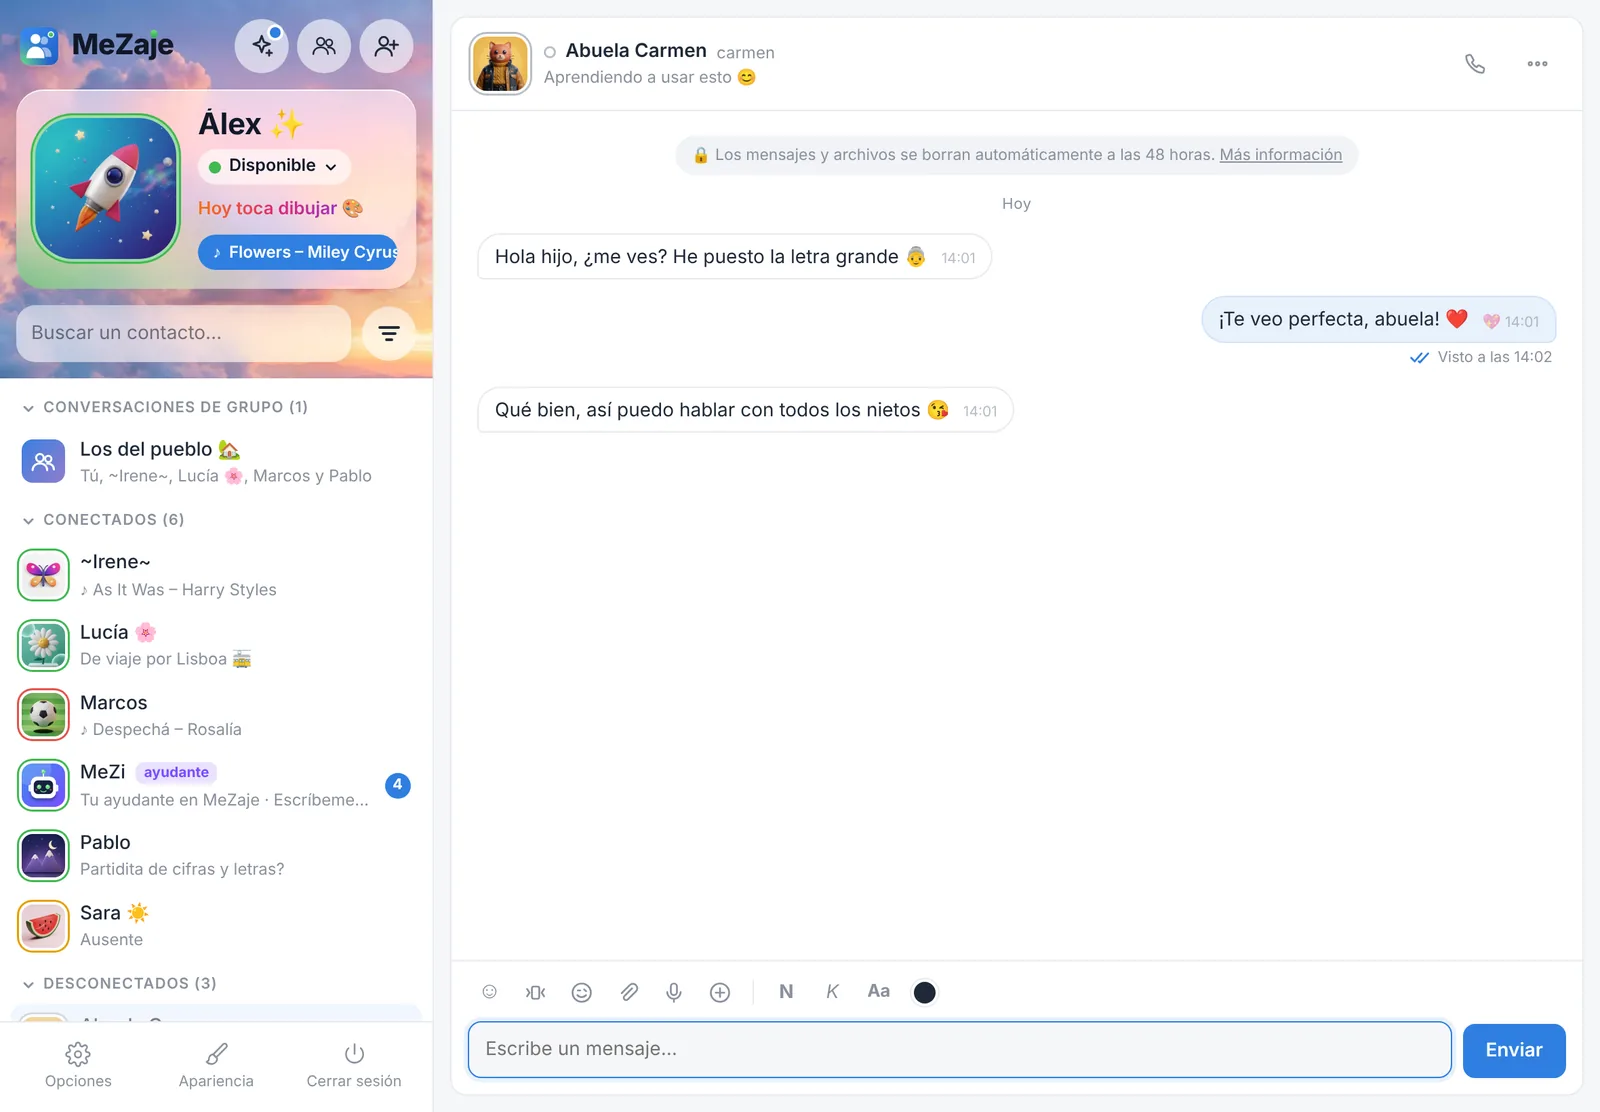Click the add contact icon
The image size is (1600, 1112).
pos(386,46)
